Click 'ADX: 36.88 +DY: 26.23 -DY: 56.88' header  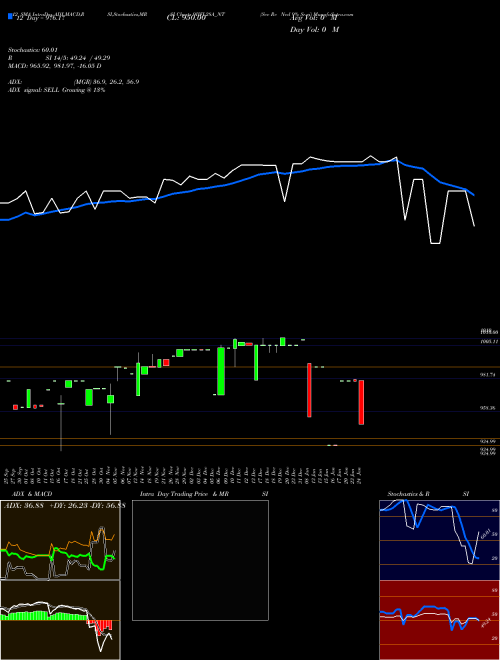(x=64, y=506)
